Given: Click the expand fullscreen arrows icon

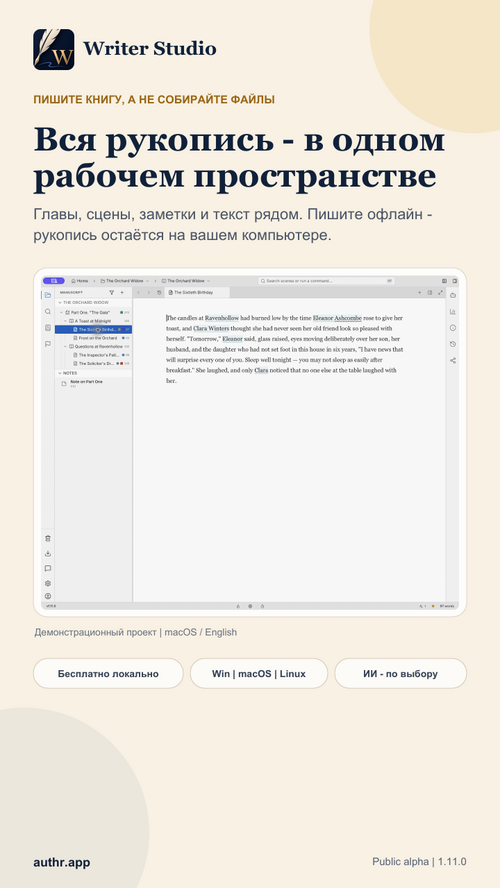Looking at the screenshot, I should [x=441, y=293].
